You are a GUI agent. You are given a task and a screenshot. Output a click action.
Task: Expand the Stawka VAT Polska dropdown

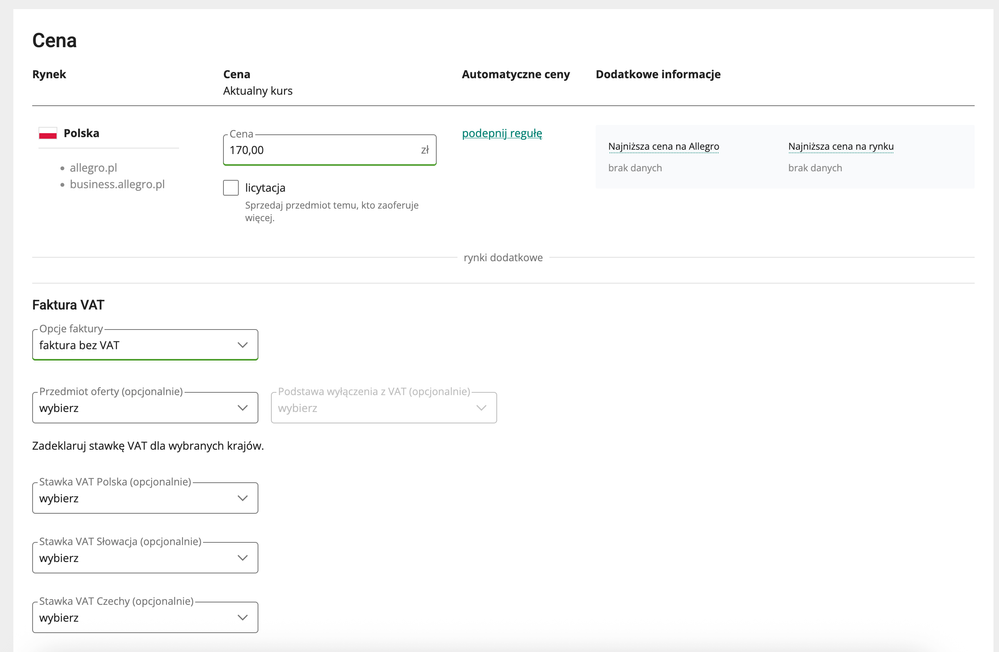click(x=145, y=498)
